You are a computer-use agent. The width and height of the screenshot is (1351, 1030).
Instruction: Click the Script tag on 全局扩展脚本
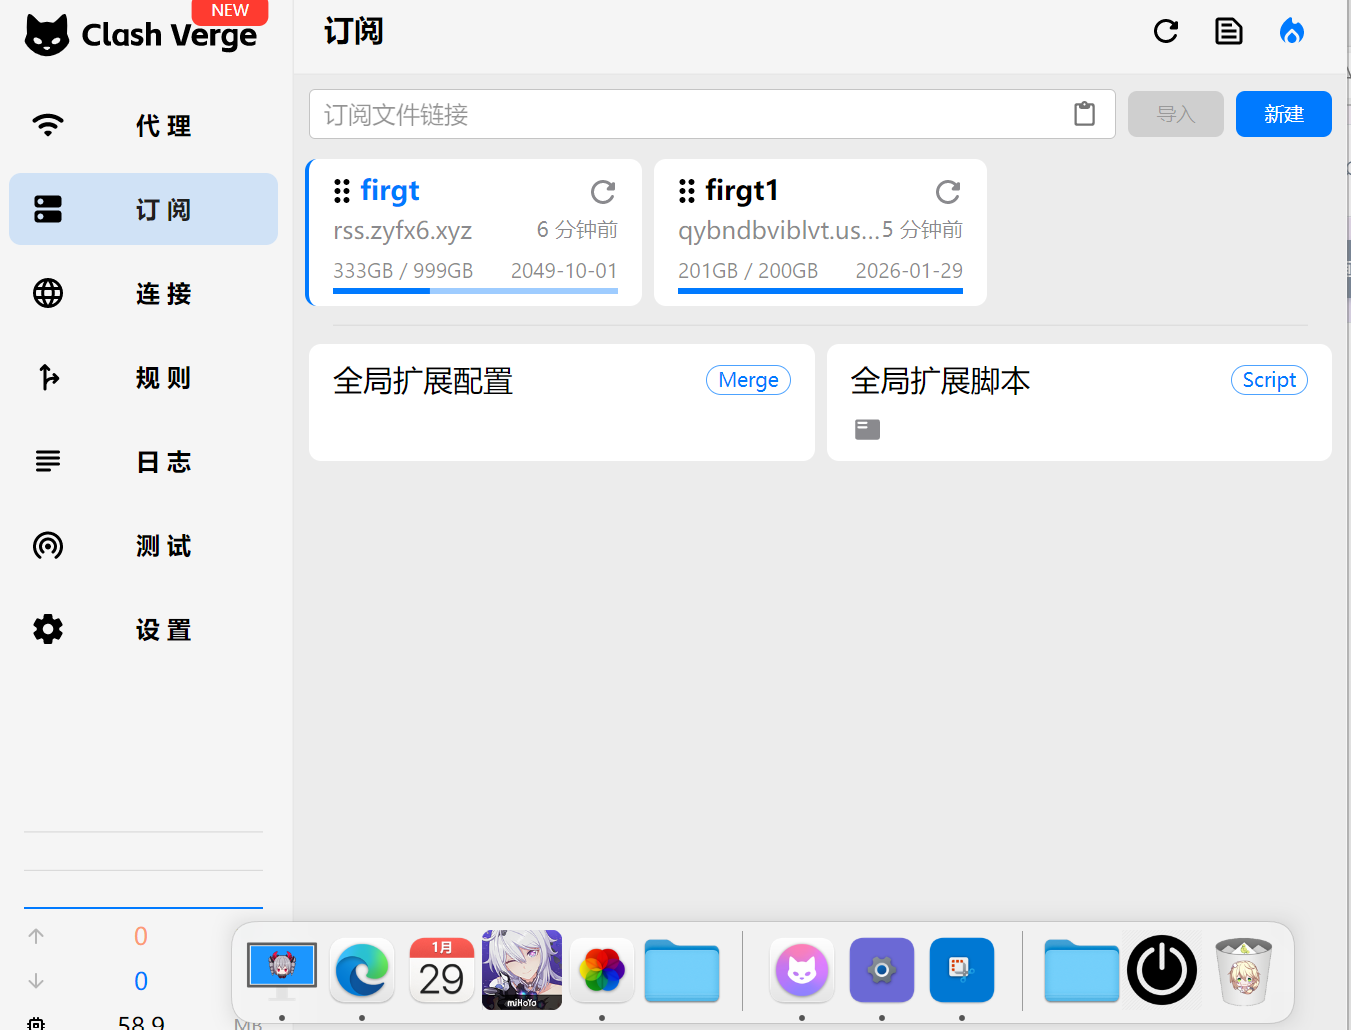[x=1268, y=380]
